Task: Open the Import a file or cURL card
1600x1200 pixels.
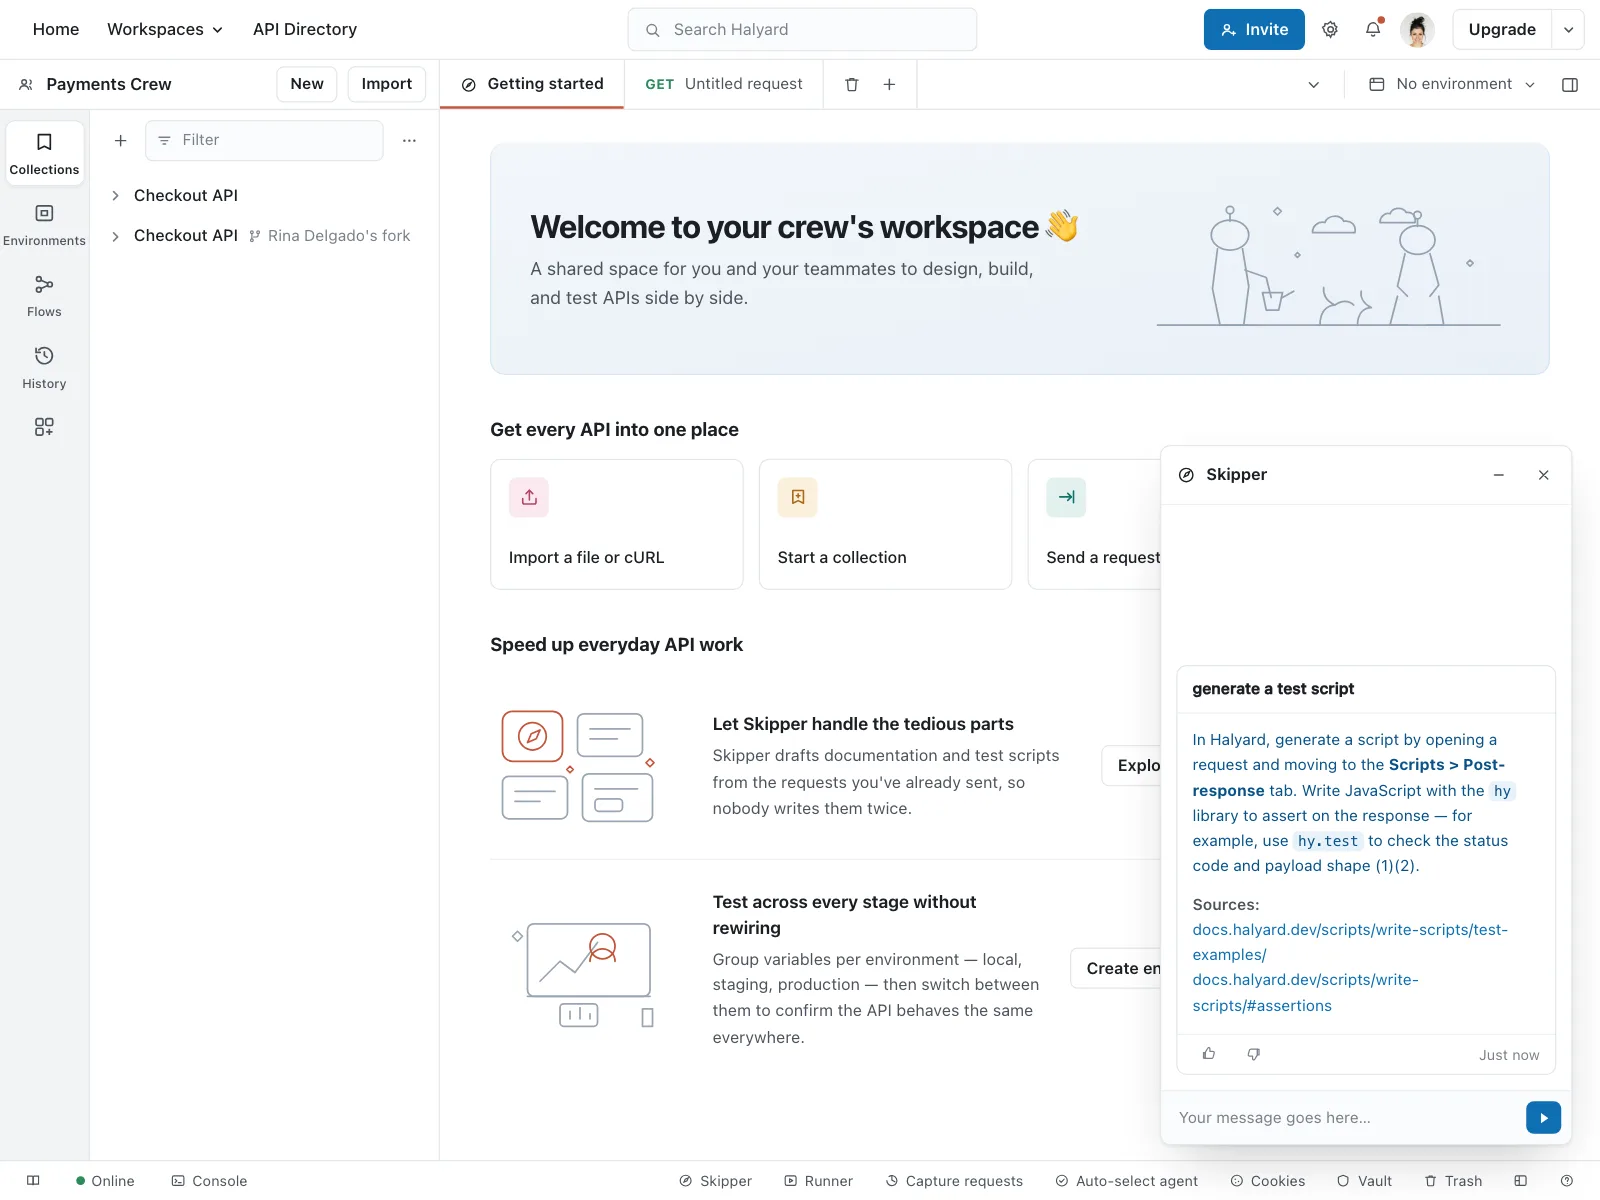Action: click(617, 524)
